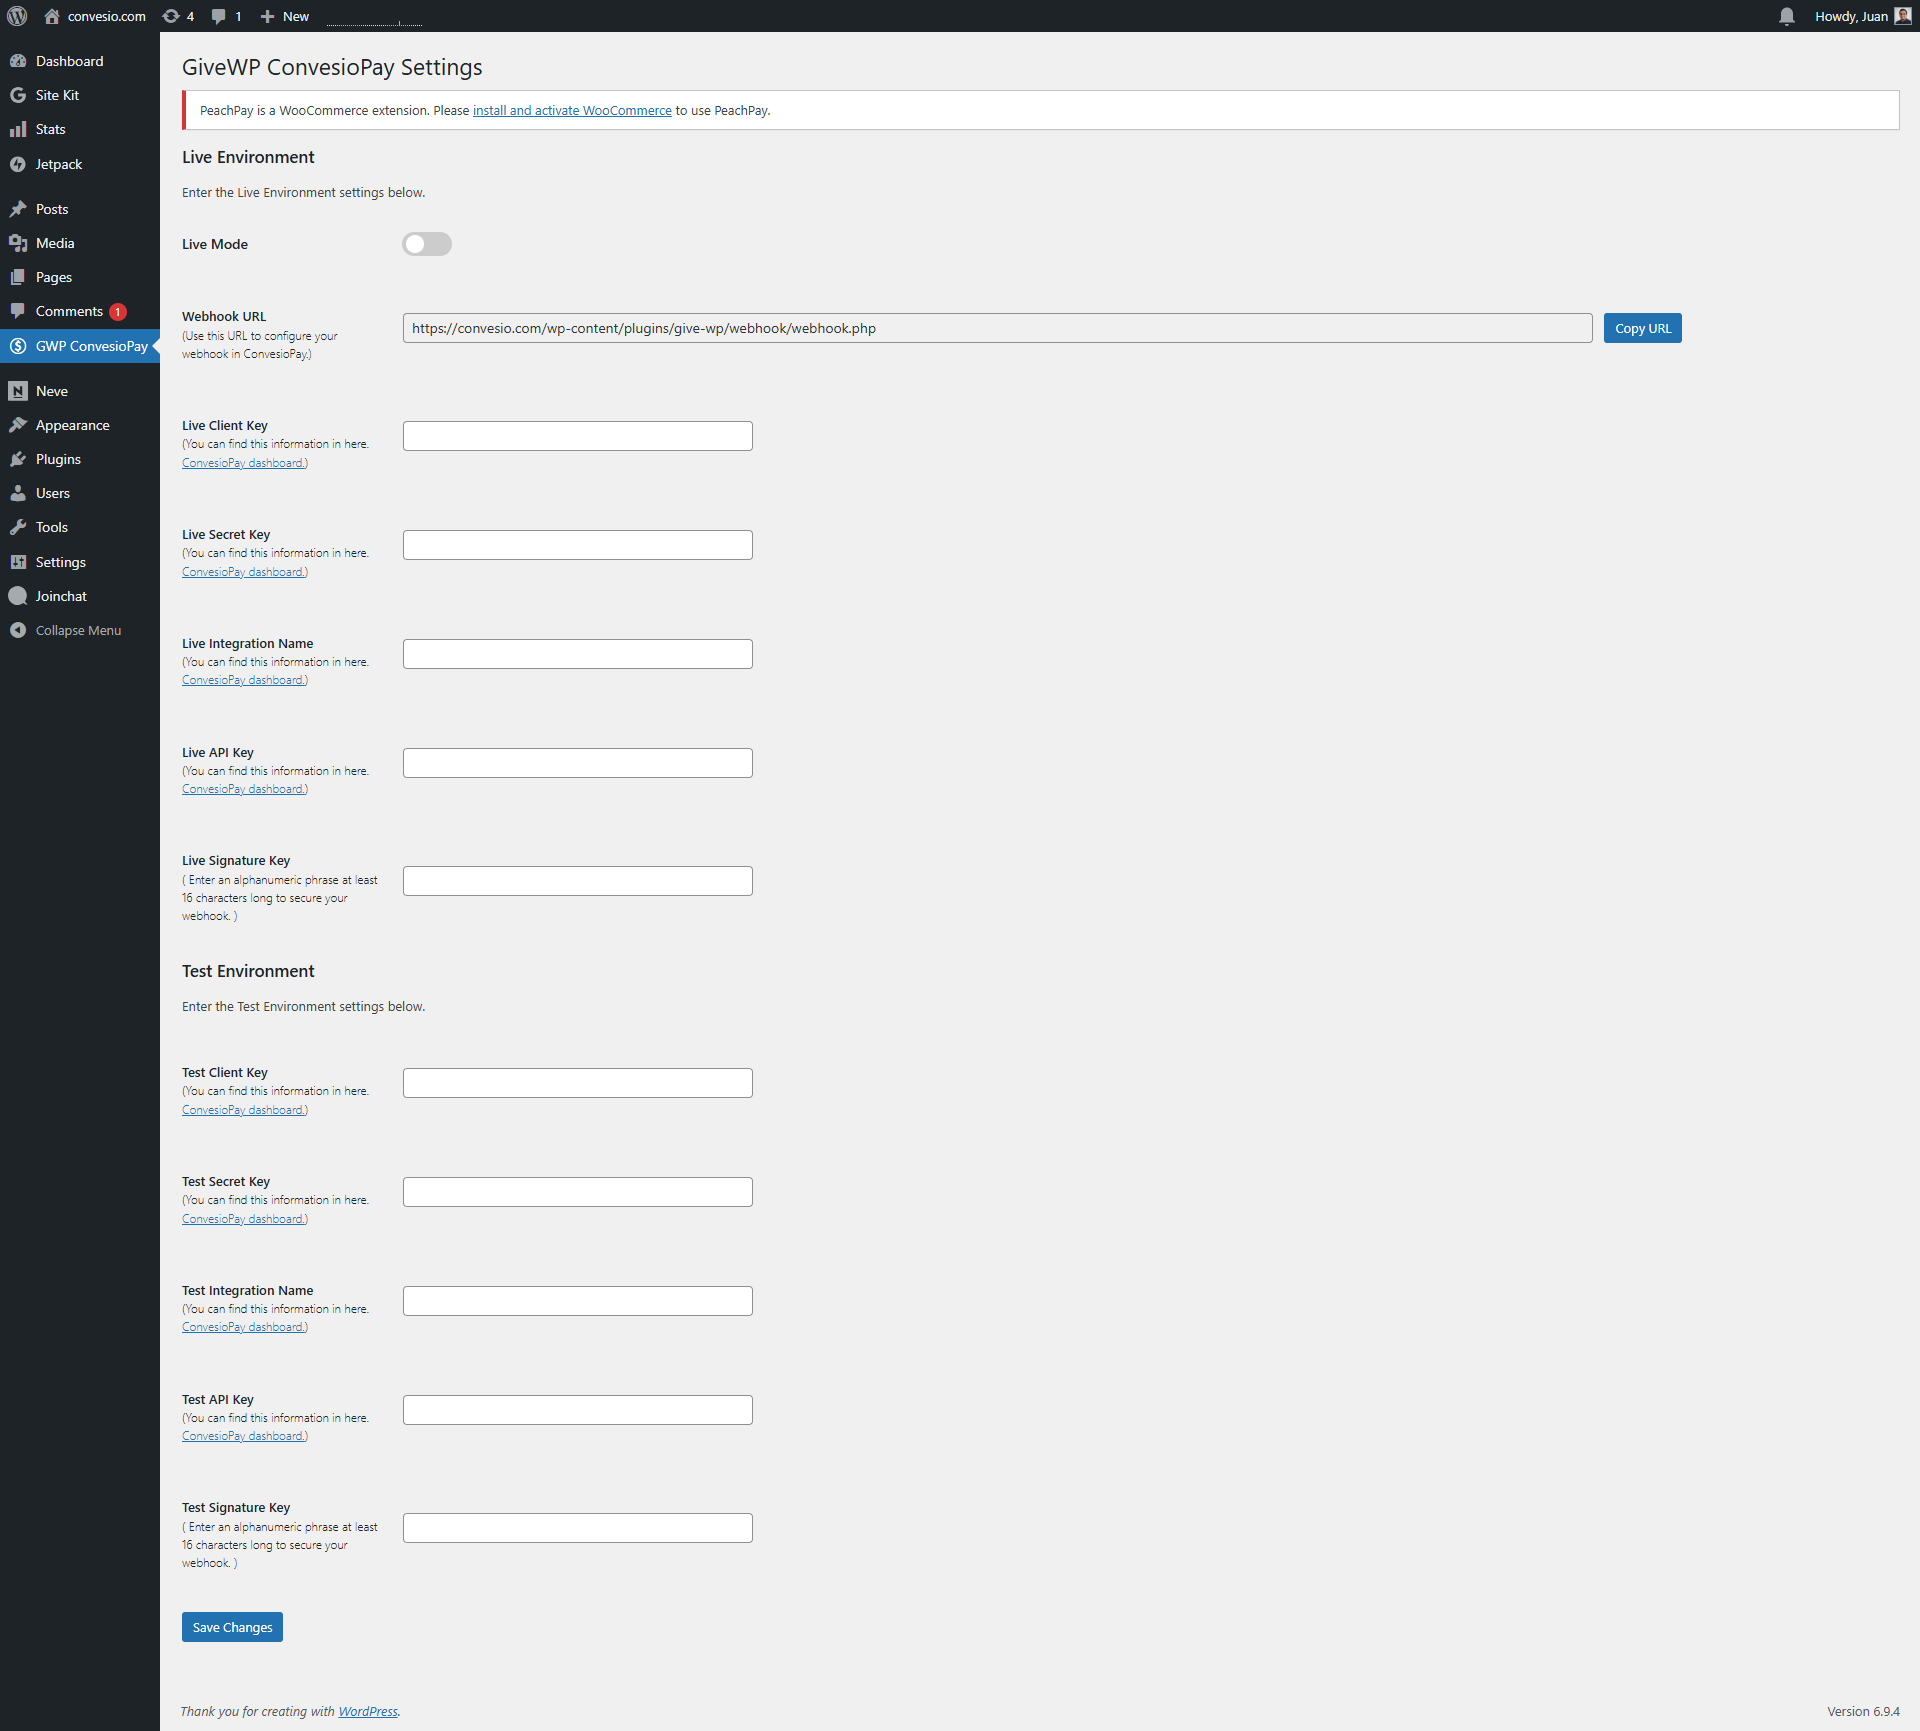The width and height of the screenshot is (1920, 1731).
Task: Open Site Kit via Google icon
Action: click(18, 95)
